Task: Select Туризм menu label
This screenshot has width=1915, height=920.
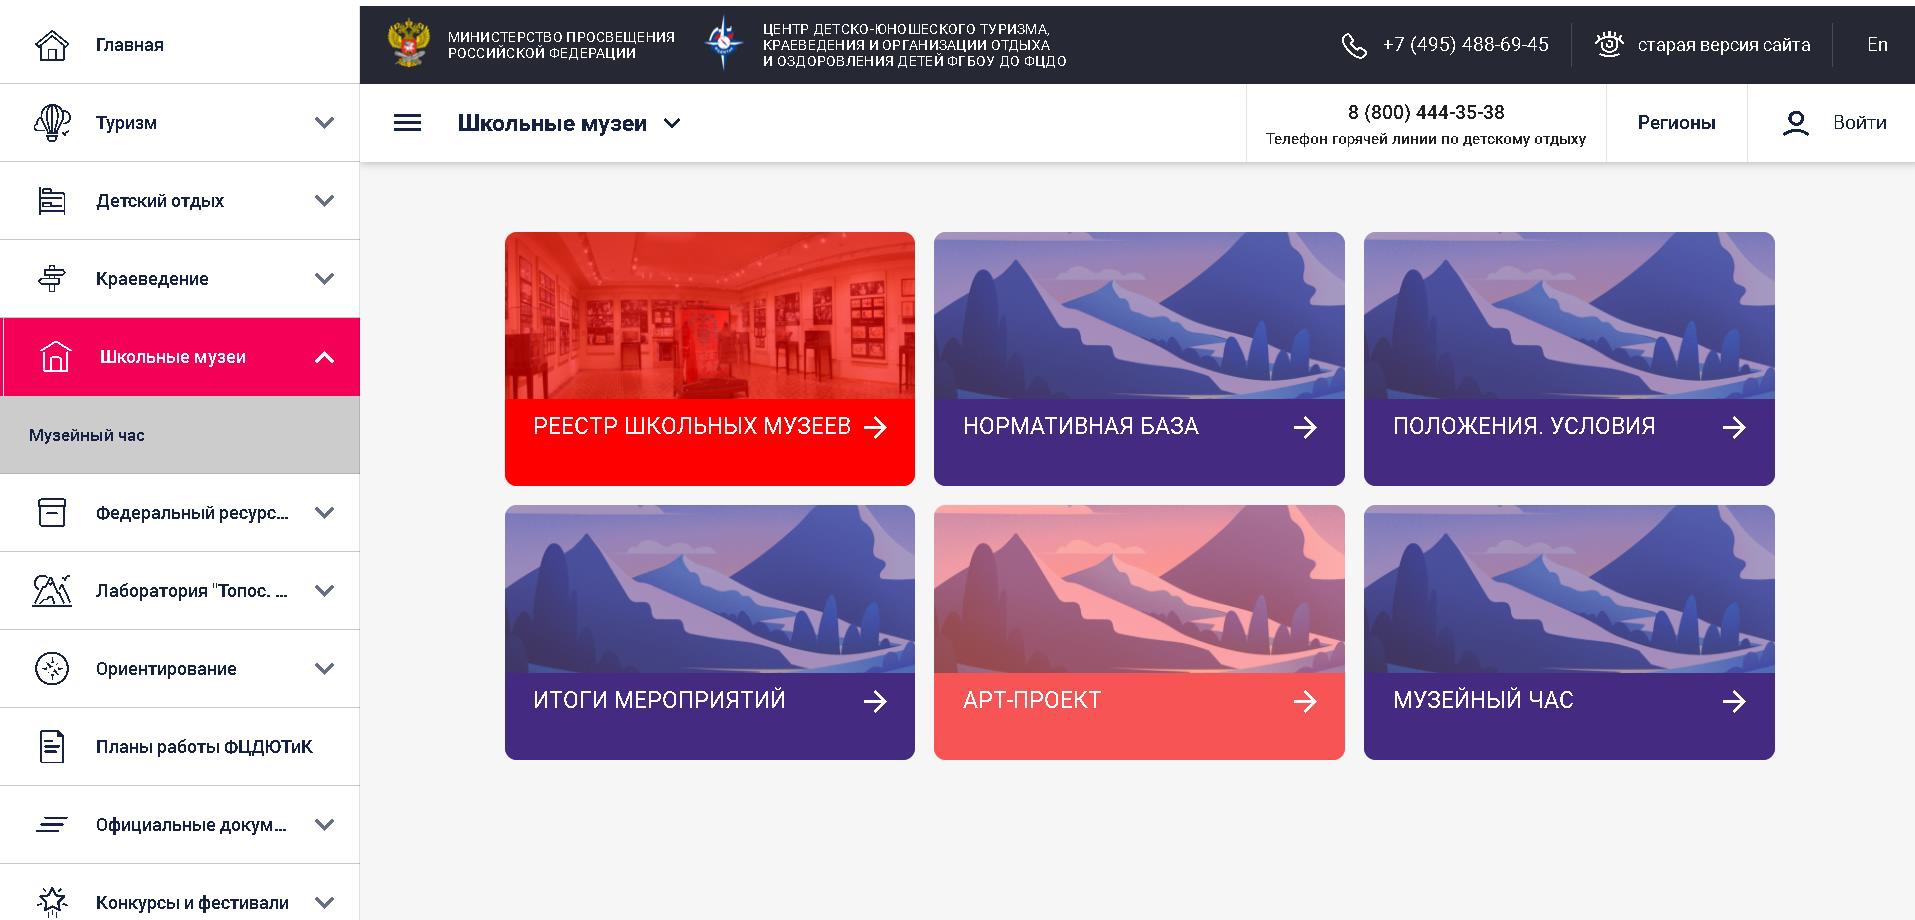Action: [126, 123]
